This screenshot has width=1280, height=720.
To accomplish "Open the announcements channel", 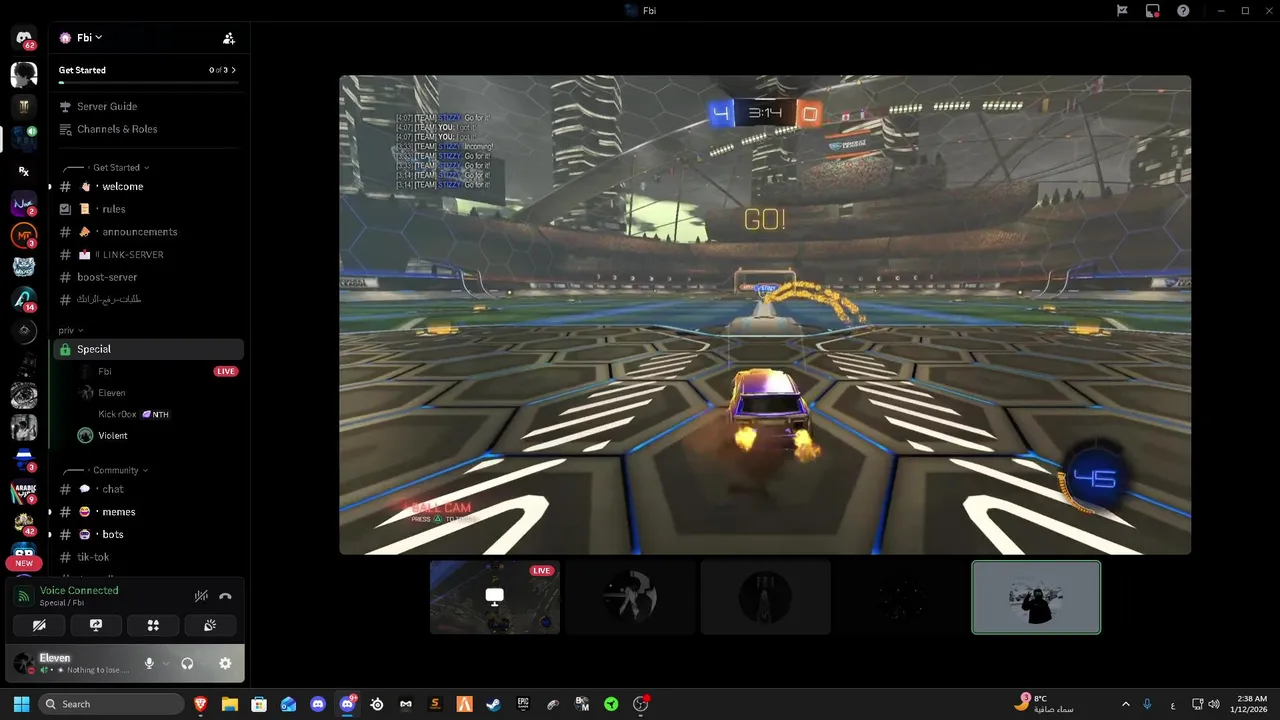I will point(148,232).
